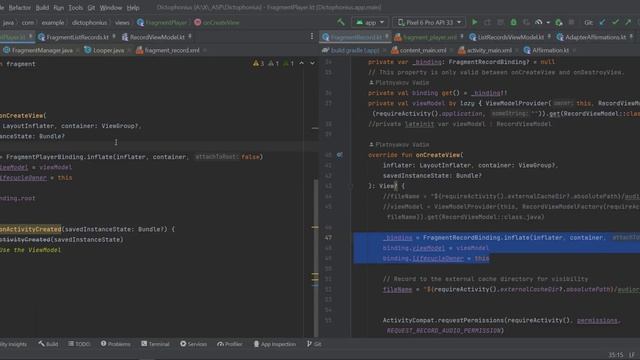
Task: Go to previous highlighted error arrow
Action: tap(302, 63)
